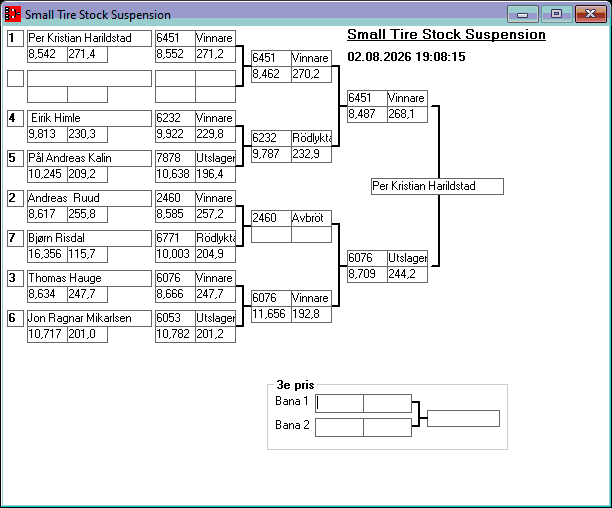The width and height of the screenshot is (612, 508).
Task: Click the quarterfinal time 8,462 cell
Action: click(271, 74)
